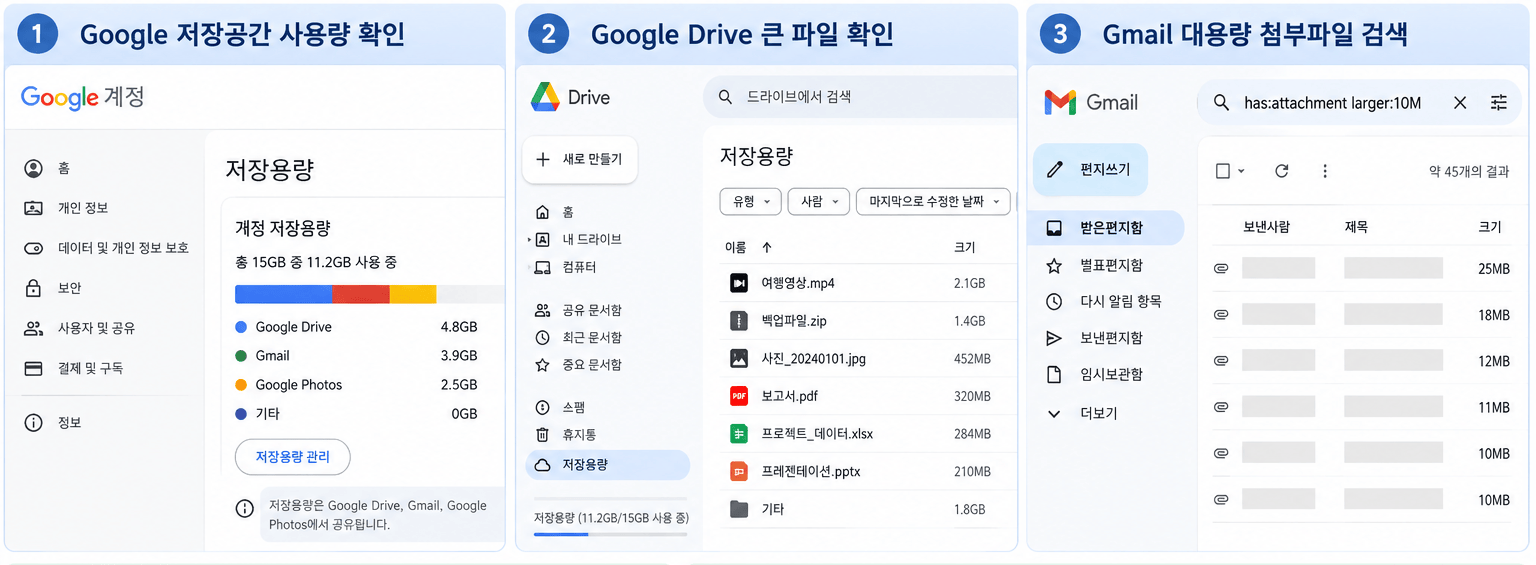Open select-all dropdown arrow in Gmail

click(1241, 172)
